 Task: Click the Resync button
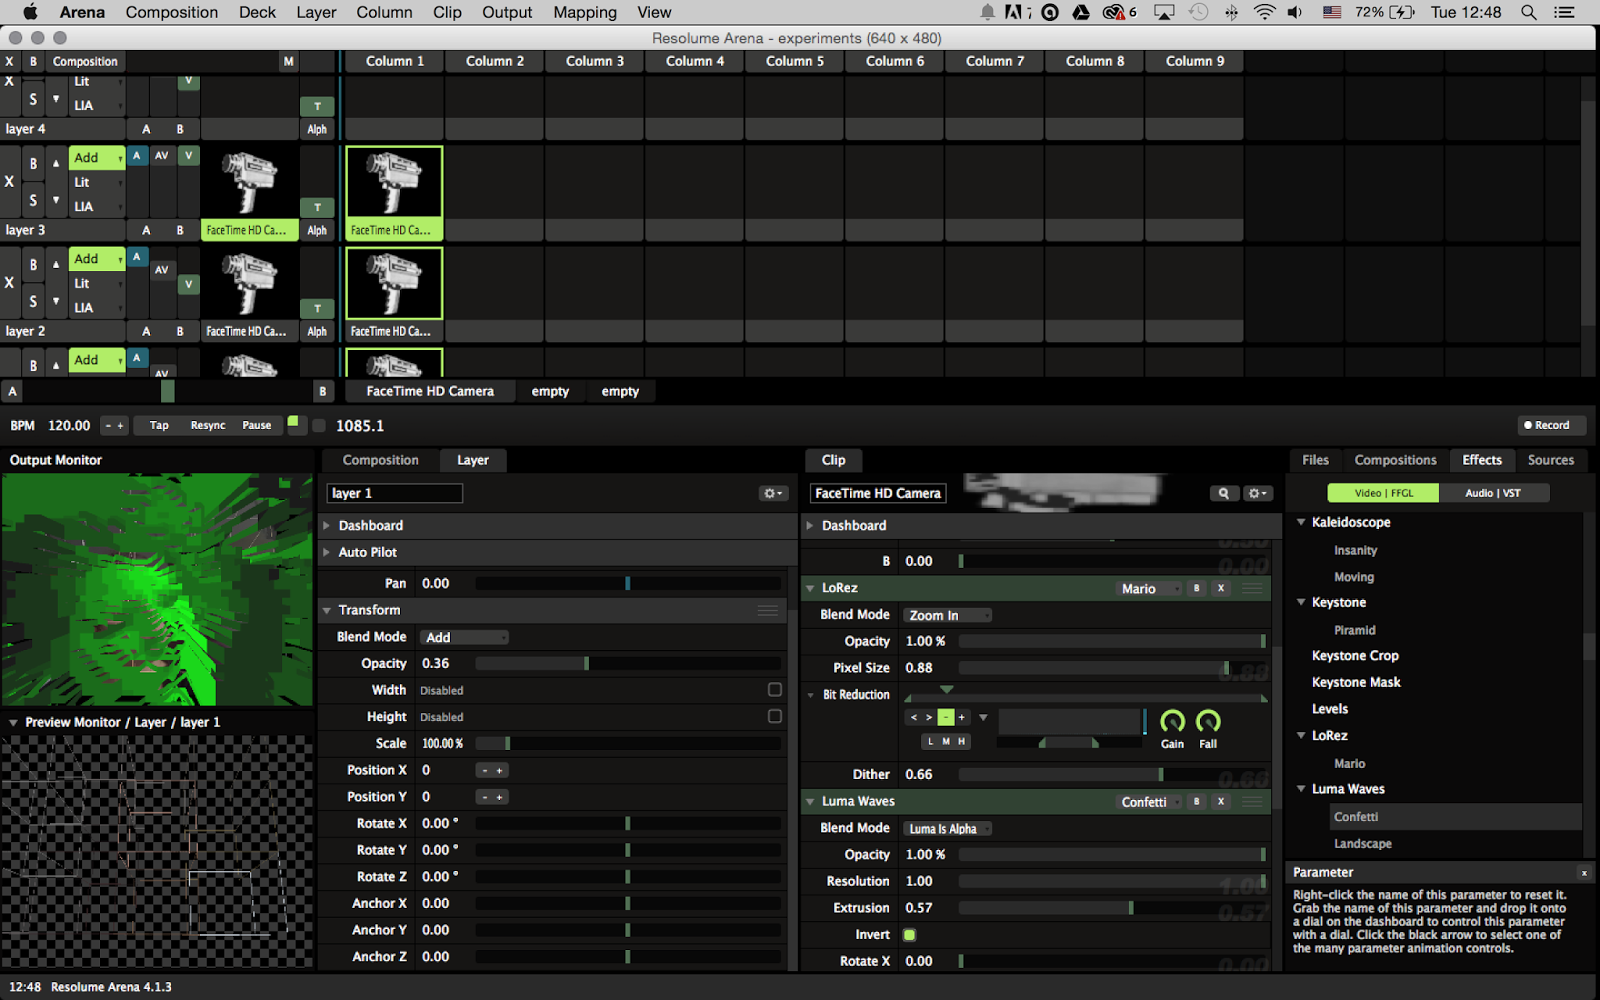click(x=208, y=425)
